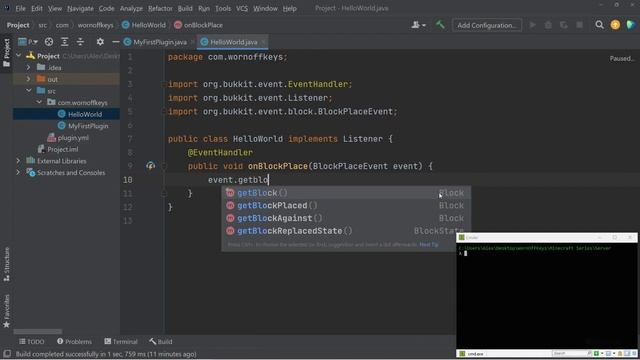Click the Paused indicator at editor top right

(x=622, y=58)
